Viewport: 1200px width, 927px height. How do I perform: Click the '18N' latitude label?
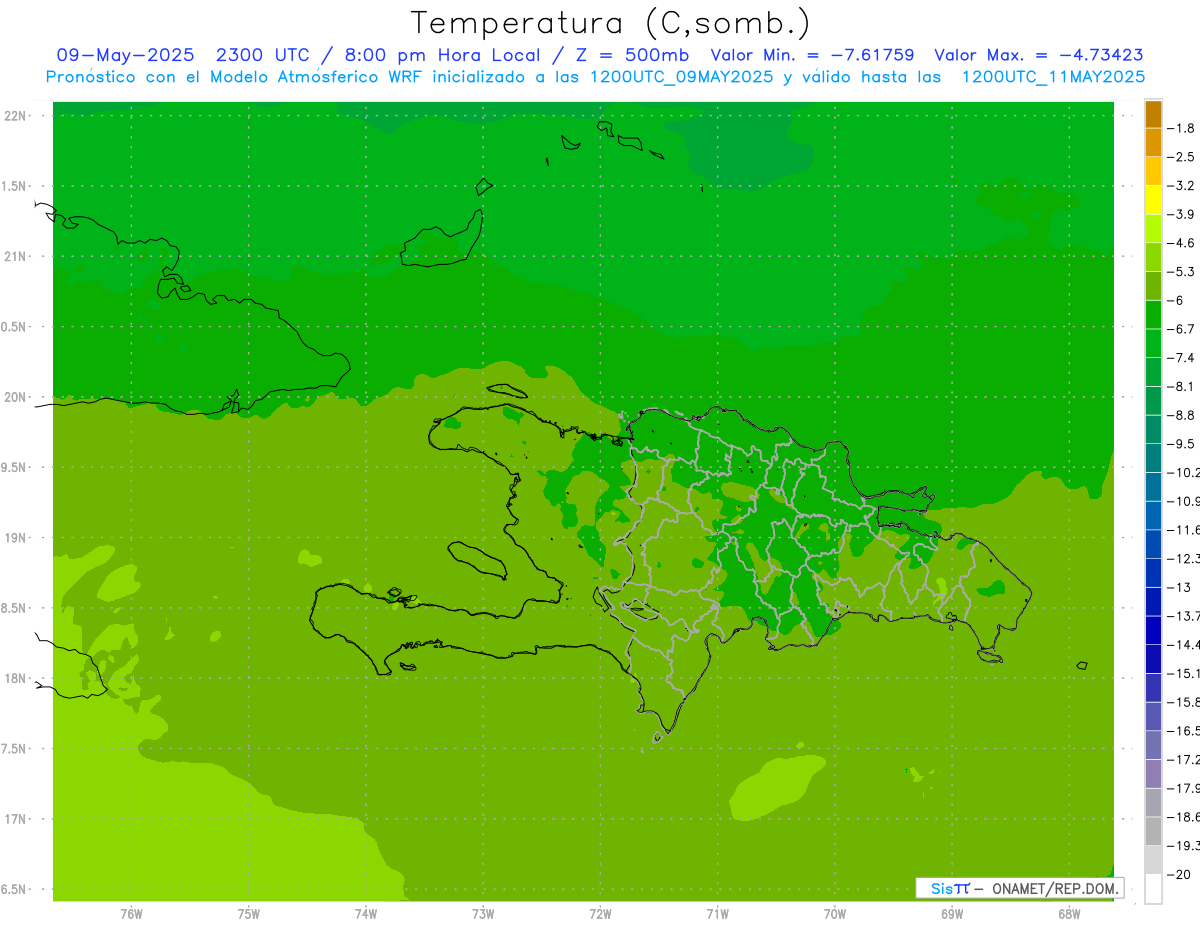17,678
